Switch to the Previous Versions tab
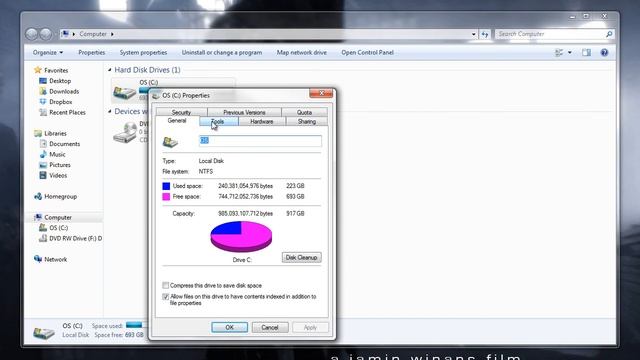The image size is (640, 360). point(244,112)
